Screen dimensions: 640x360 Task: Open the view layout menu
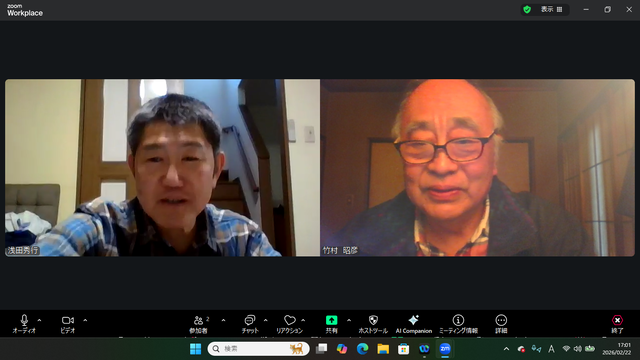[x=551, y=9]
